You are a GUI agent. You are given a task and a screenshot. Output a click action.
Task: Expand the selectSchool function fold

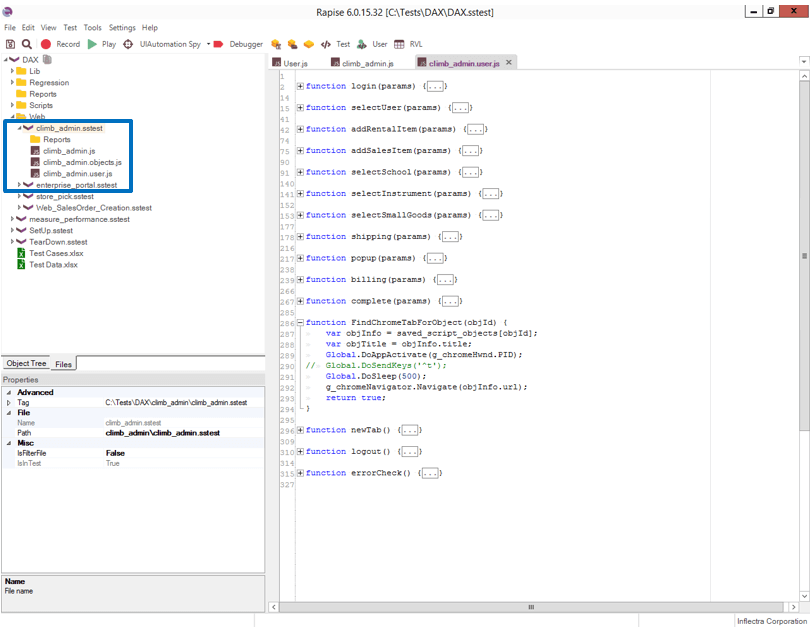click(300, 172)
